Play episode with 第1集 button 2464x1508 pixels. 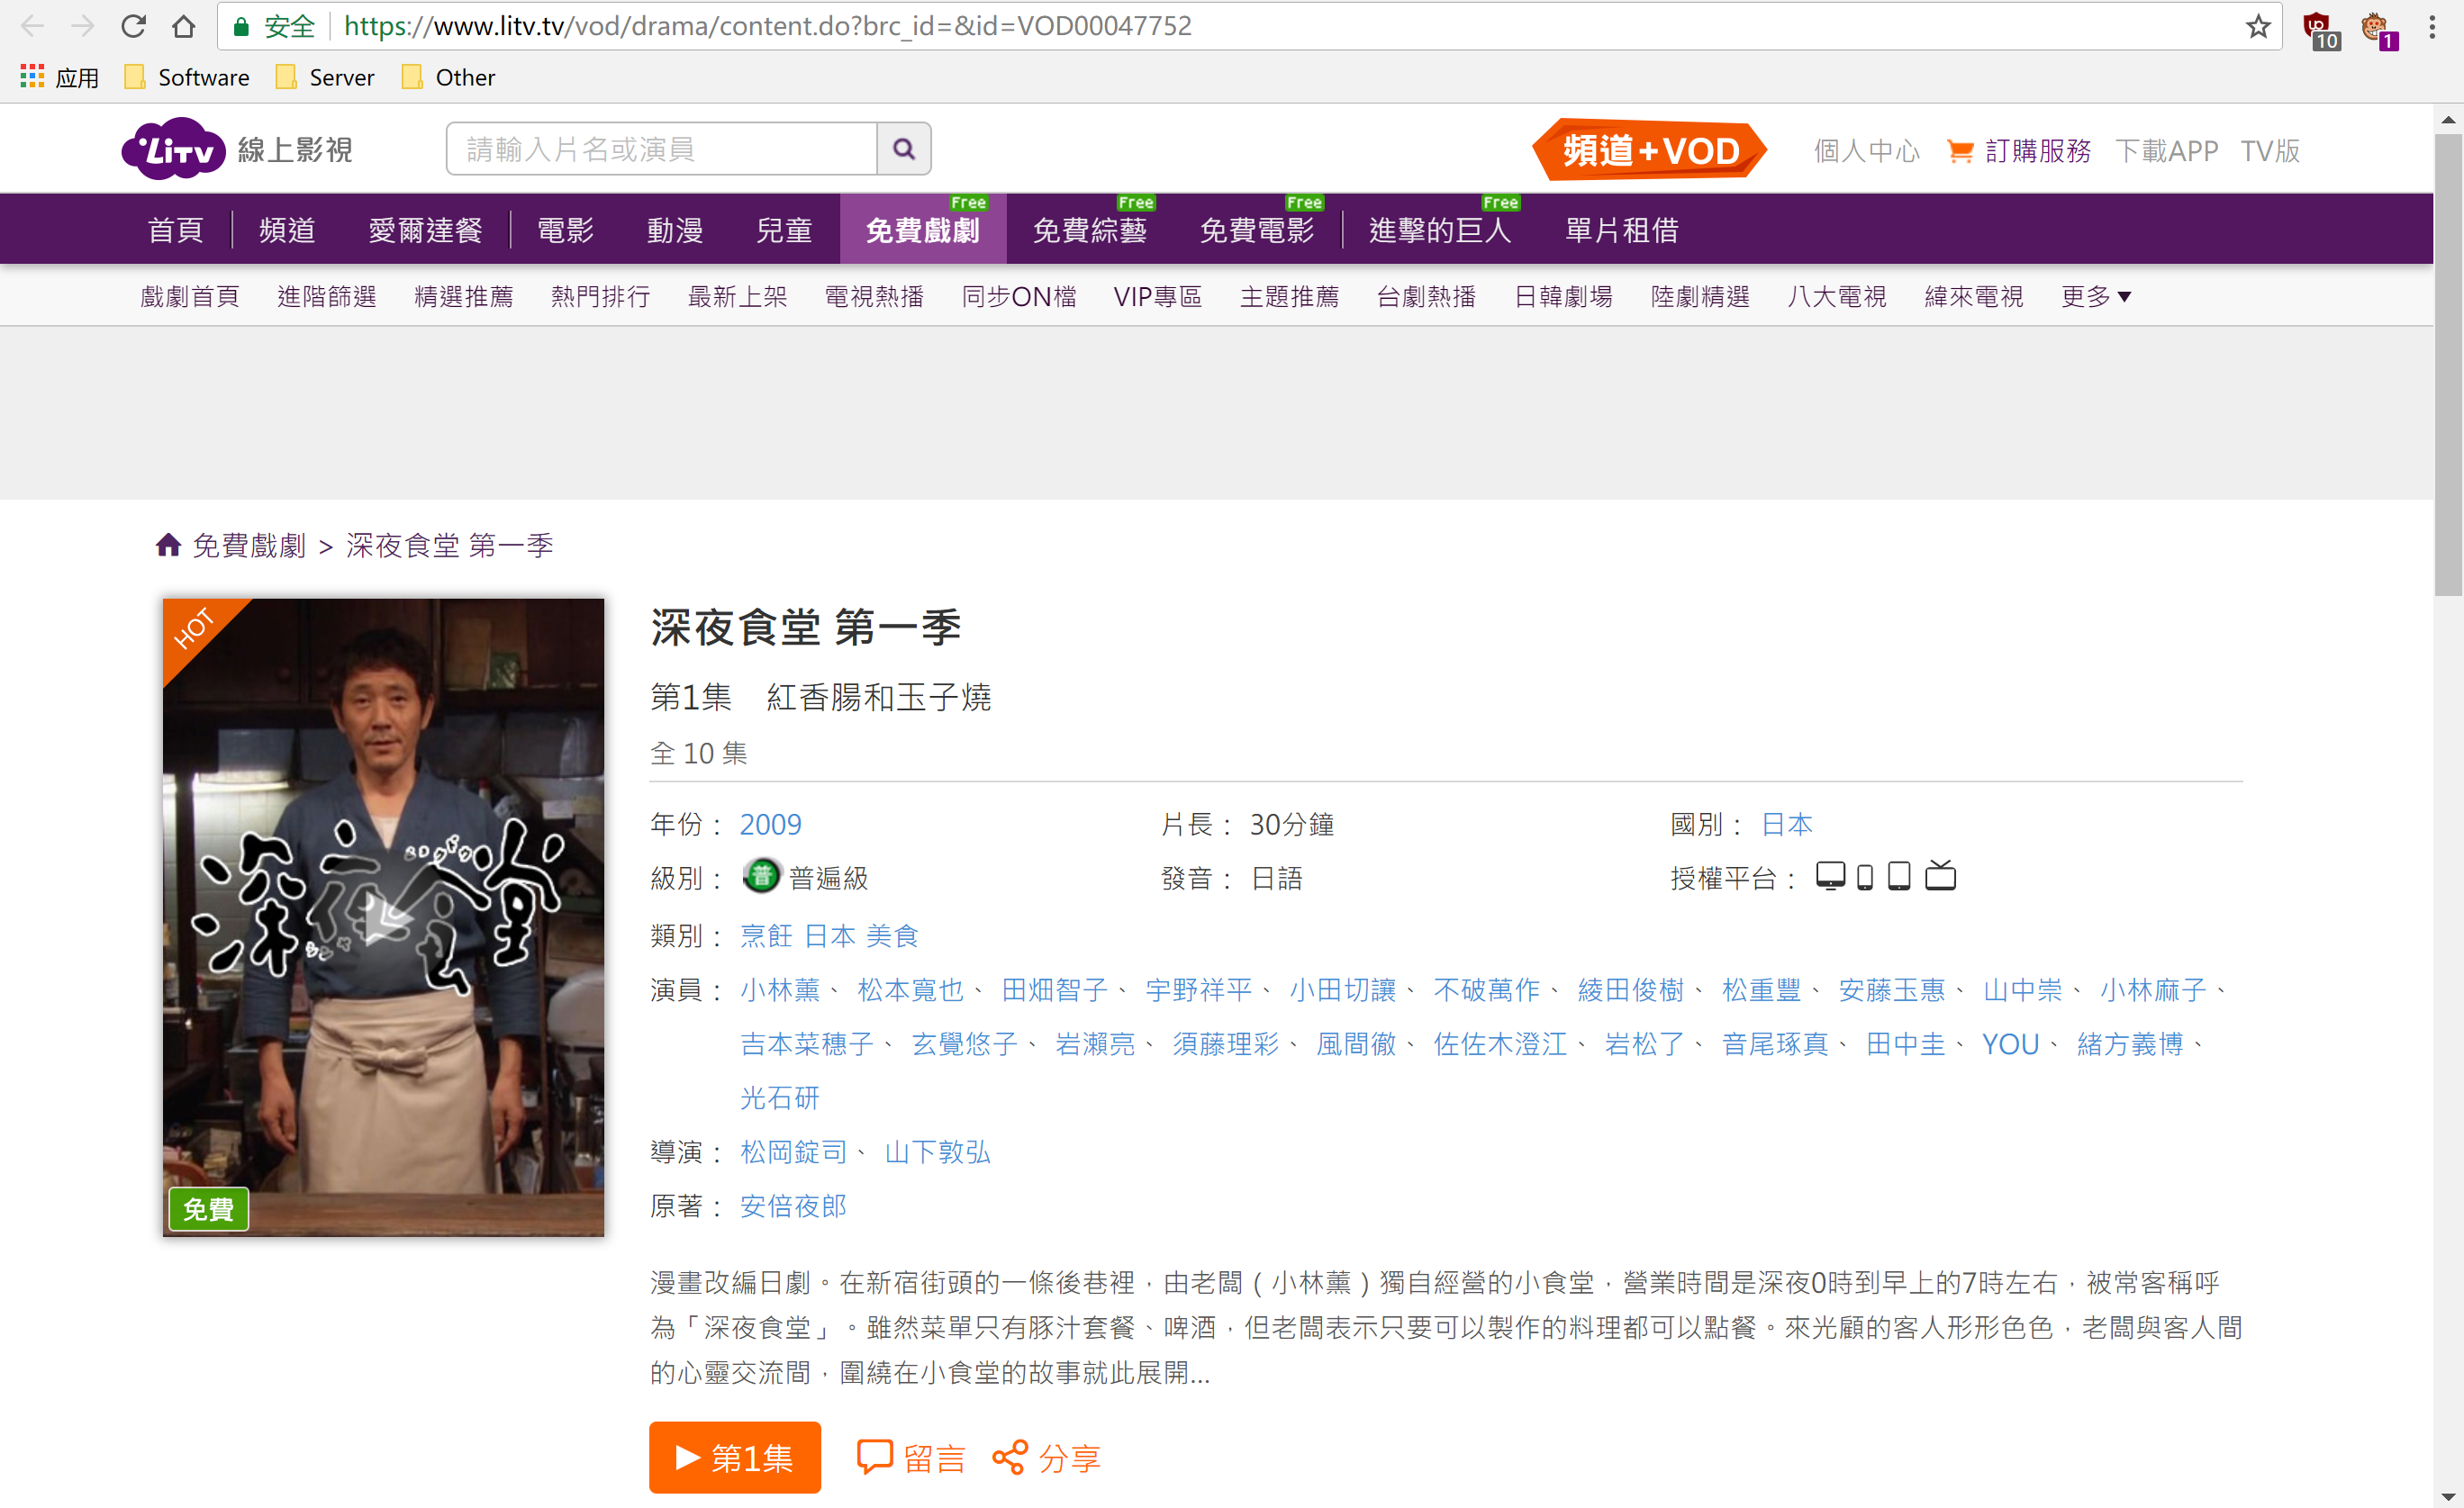[734, 1458]
